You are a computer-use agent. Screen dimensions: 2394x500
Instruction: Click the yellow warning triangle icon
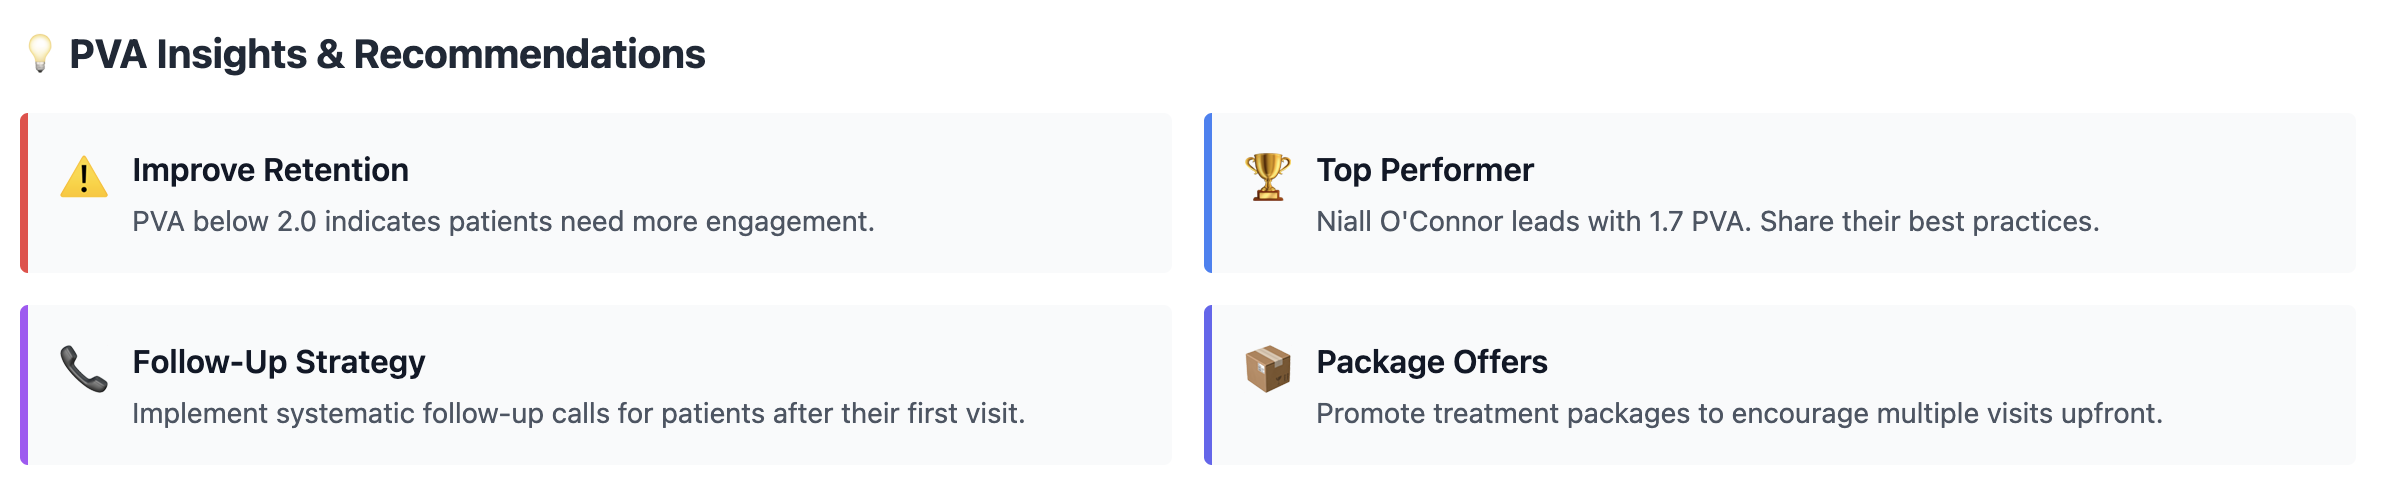click(84, 177)
